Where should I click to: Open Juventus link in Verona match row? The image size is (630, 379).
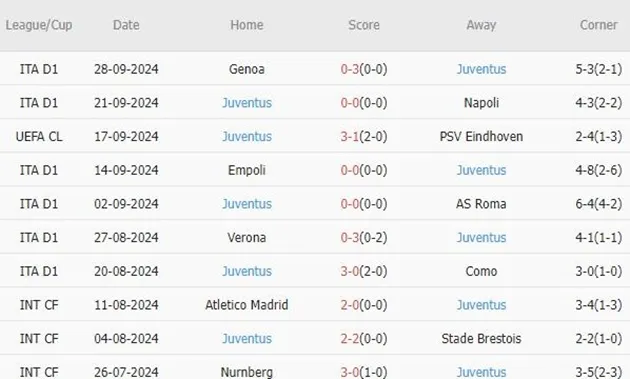[x=481, y=238]
